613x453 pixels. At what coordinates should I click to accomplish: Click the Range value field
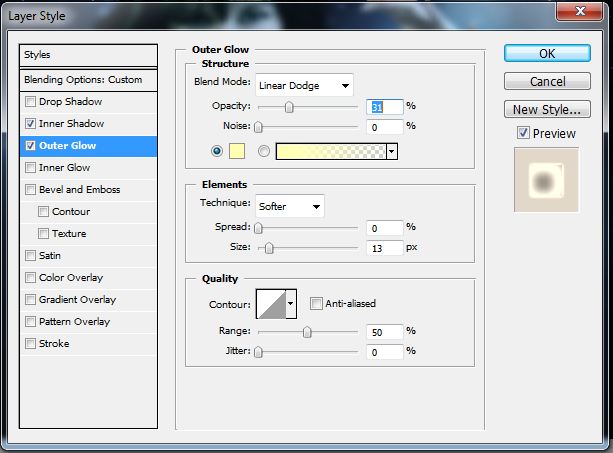384,332
